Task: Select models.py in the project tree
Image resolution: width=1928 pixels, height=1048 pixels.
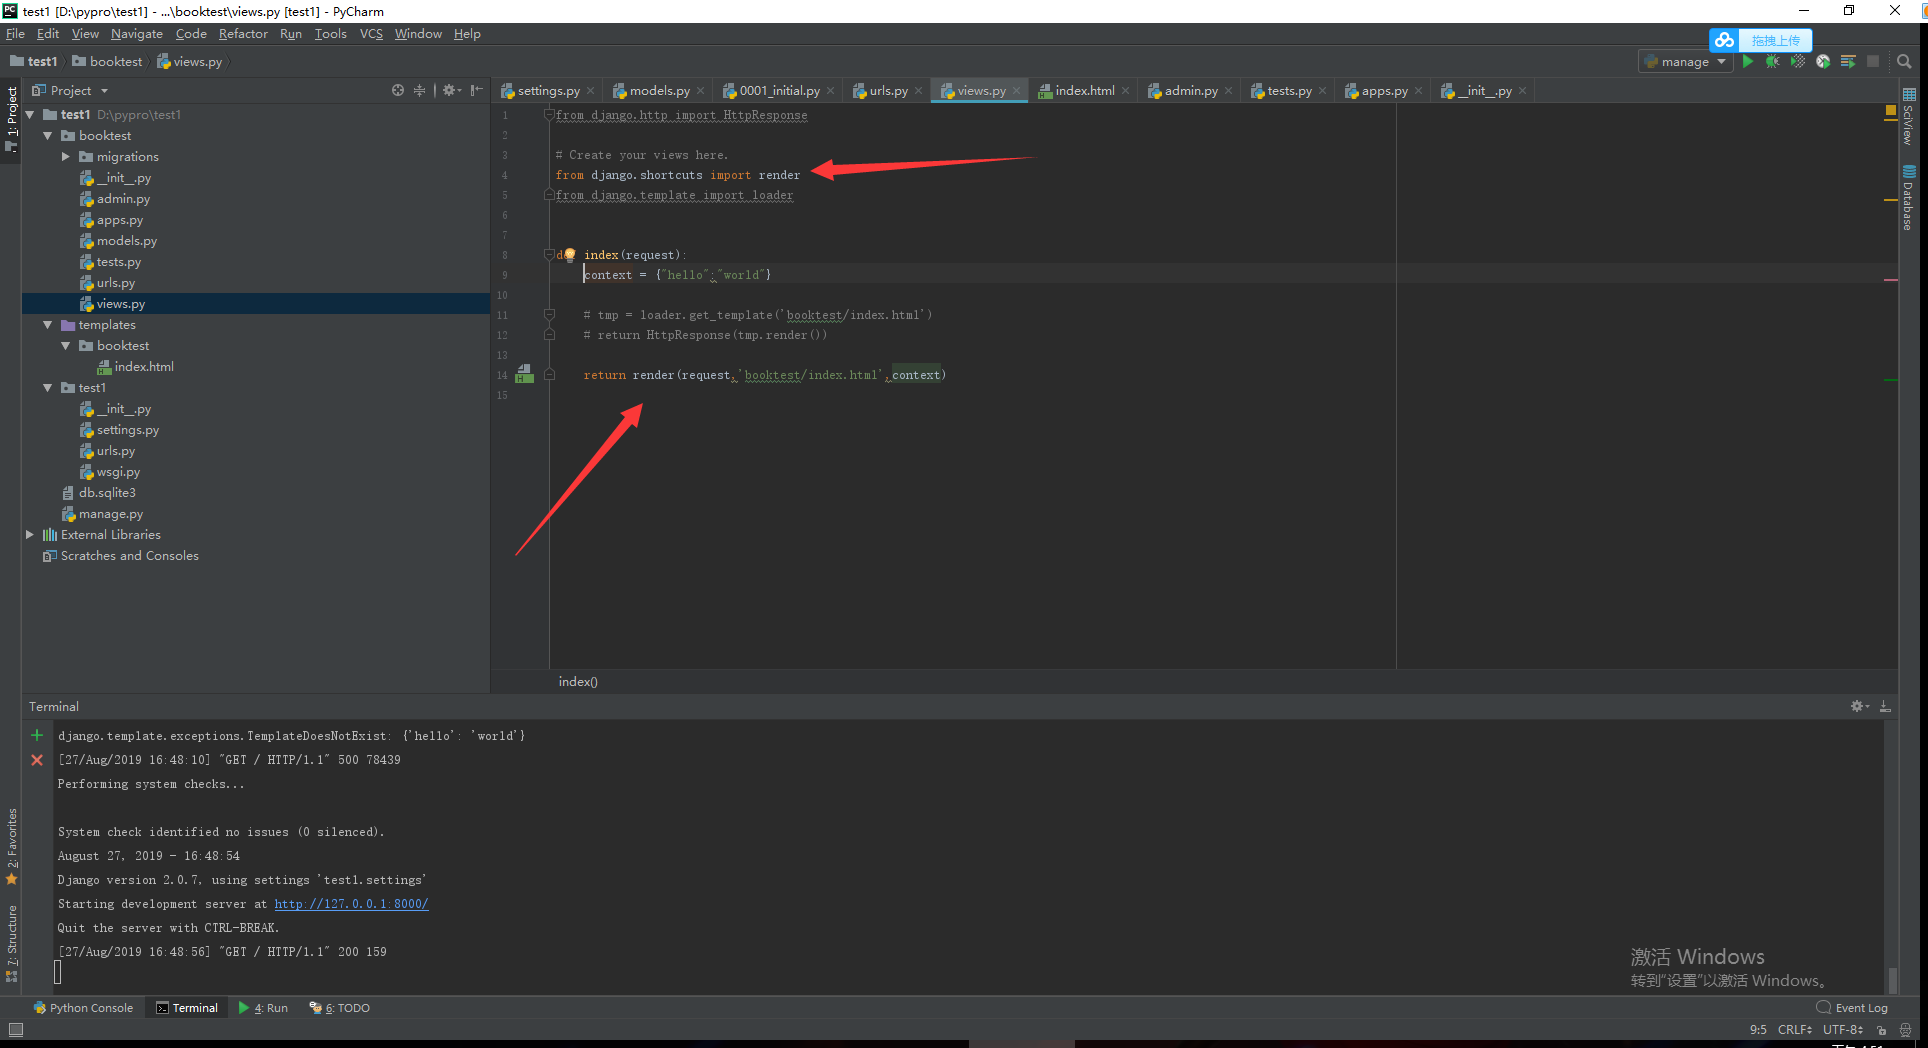Action: (127, 241)
